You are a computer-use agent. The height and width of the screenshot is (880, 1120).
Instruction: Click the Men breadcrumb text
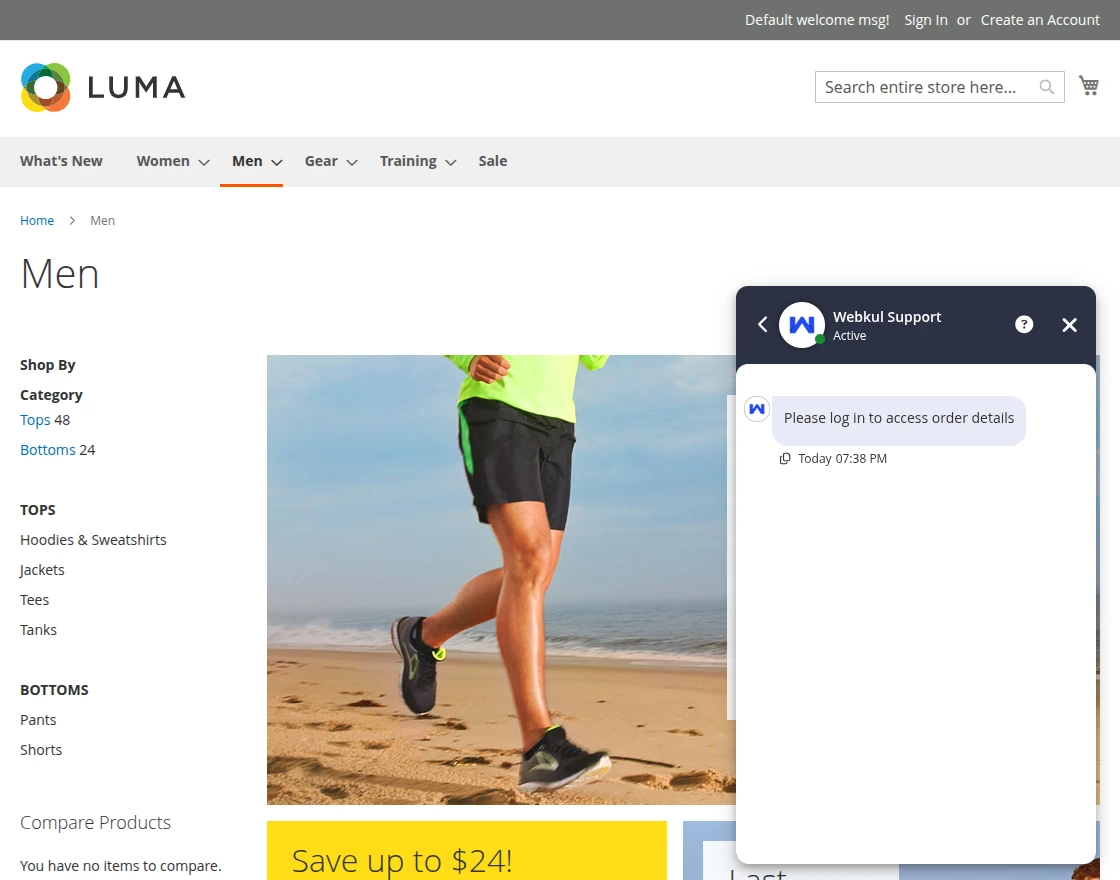pyautogui.click(x=102, y=221)
